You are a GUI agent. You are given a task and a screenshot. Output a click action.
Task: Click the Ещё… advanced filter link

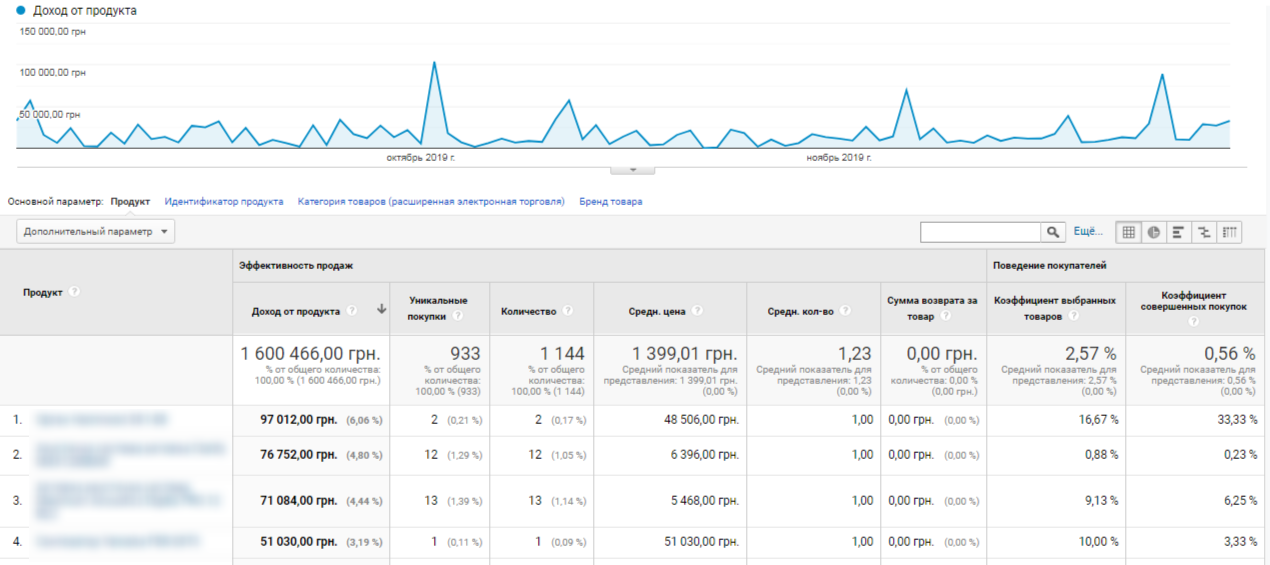1087,232
